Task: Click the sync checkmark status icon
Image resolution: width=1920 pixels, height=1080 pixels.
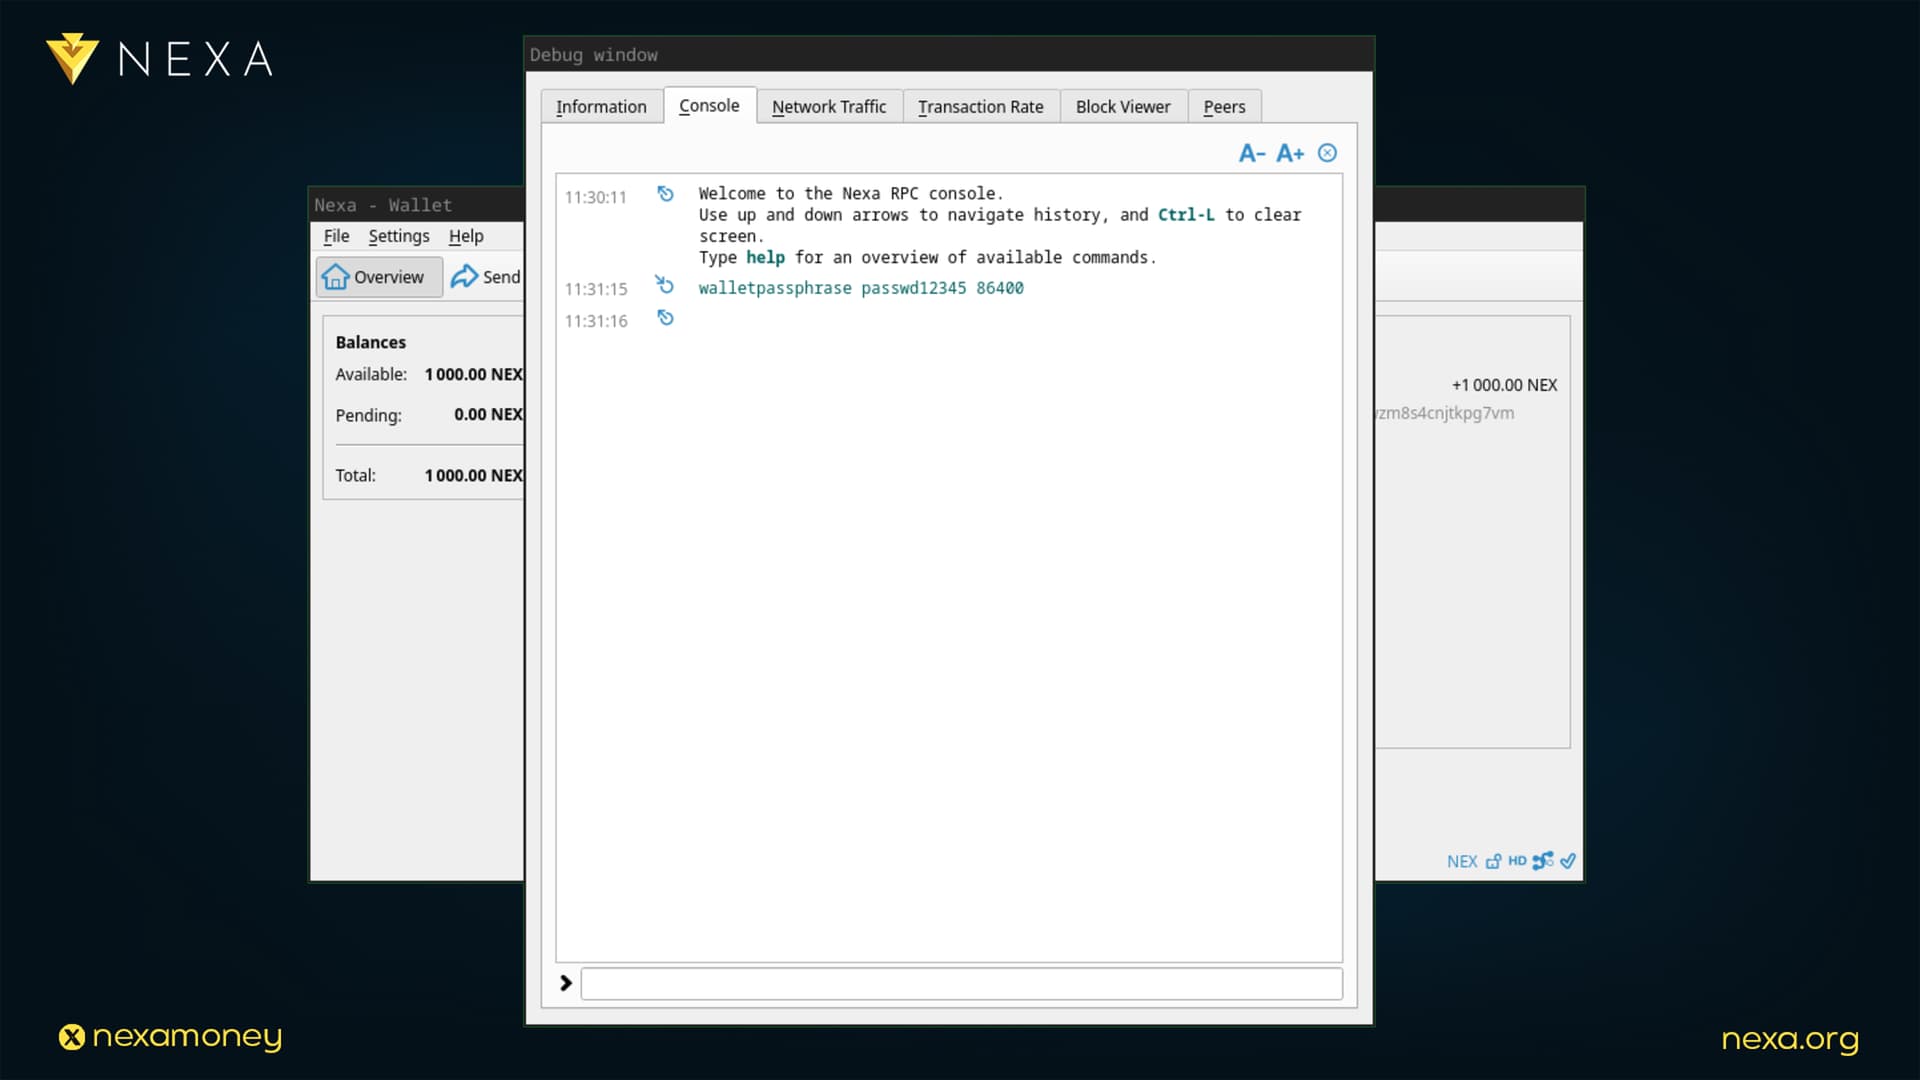Action: [x=1568, y=861]
